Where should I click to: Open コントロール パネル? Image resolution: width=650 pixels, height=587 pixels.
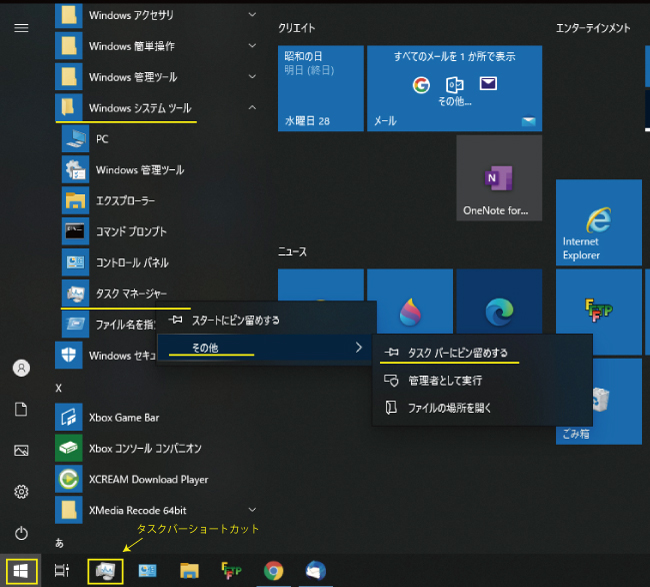[x=162, y=263]
